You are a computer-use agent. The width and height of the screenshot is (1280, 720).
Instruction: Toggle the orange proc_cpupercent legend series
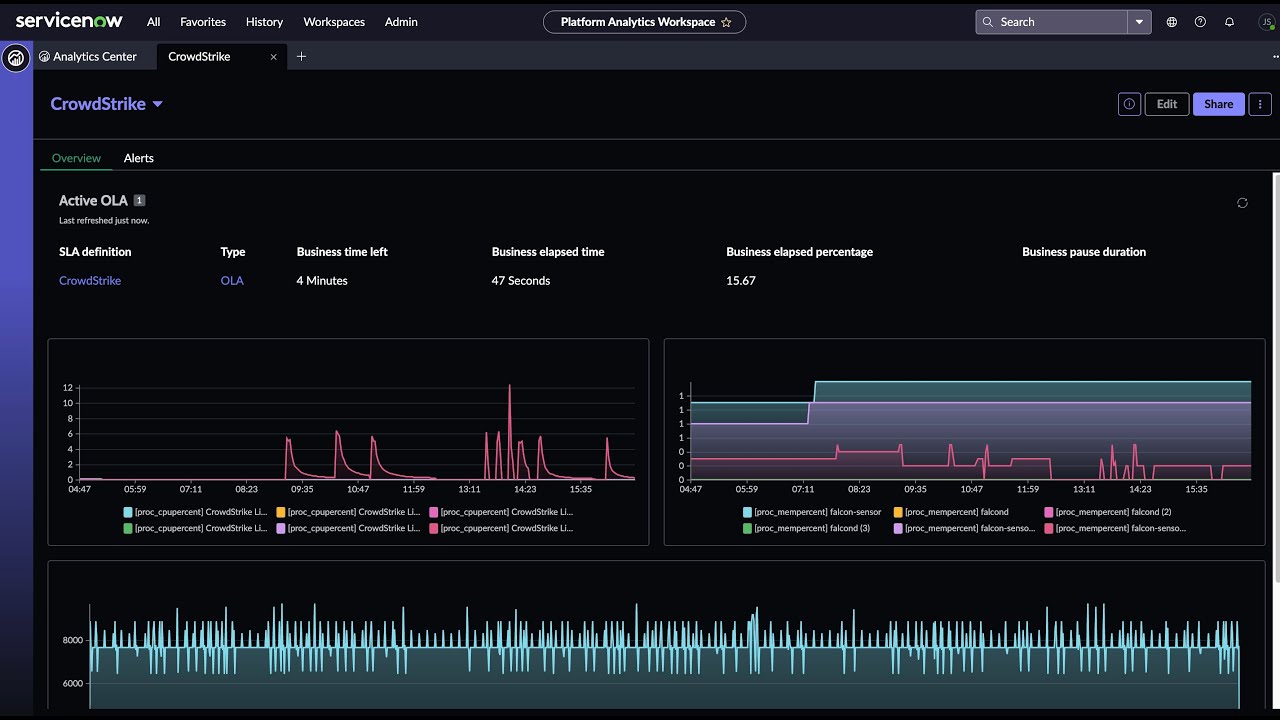coord(348,512)
